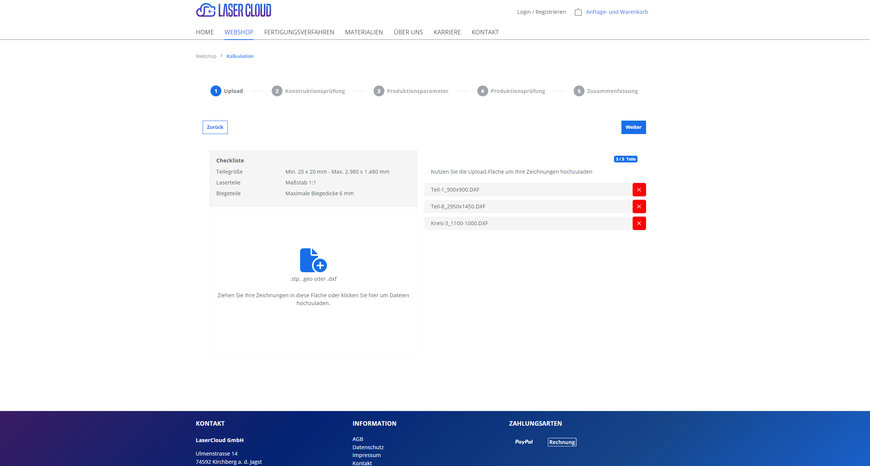
Task: Remove file Kreis-3_1100-1000.DXF
Action: 639,223
